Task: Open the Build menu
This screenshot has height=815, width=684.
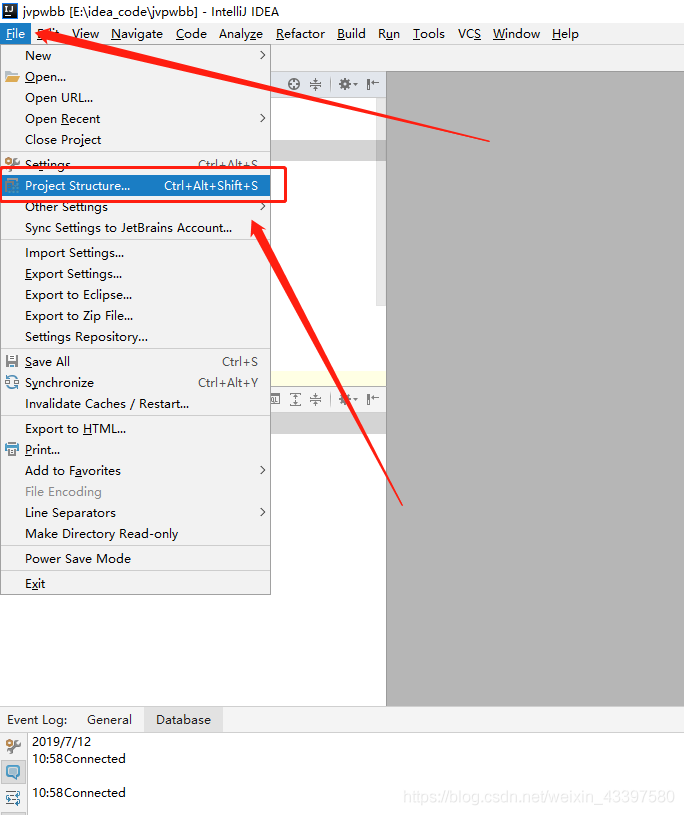Action: (351, 34)
